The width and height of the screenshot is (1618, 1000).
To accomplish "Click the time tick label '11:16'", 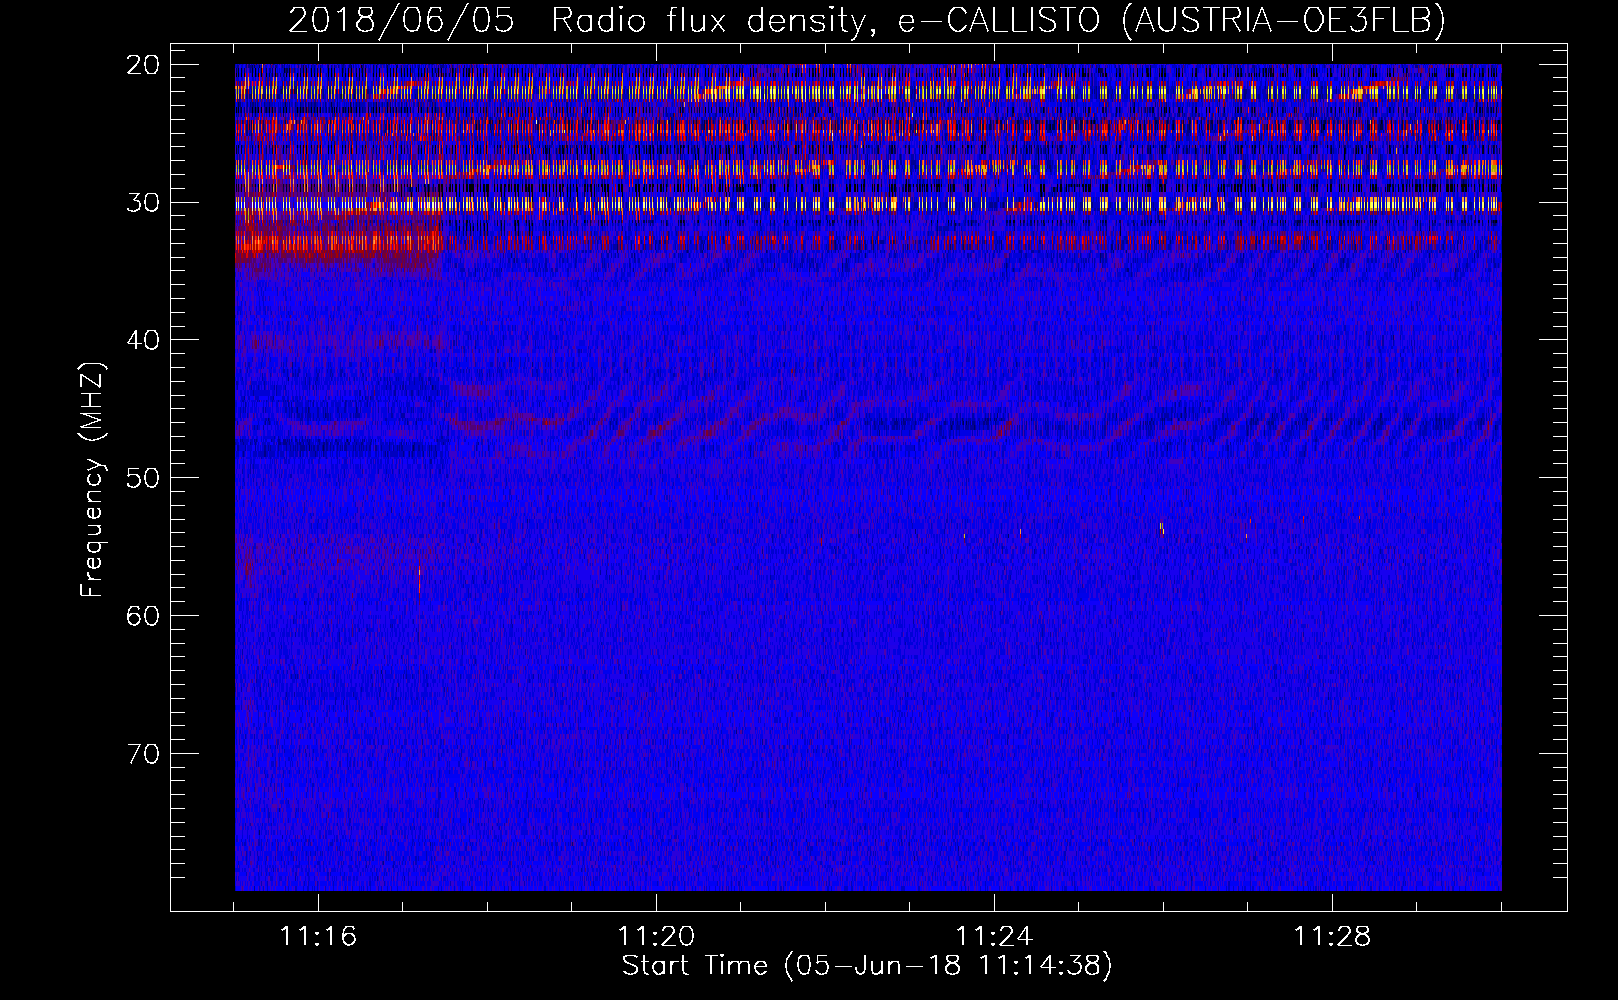I will tap(318, 937).
